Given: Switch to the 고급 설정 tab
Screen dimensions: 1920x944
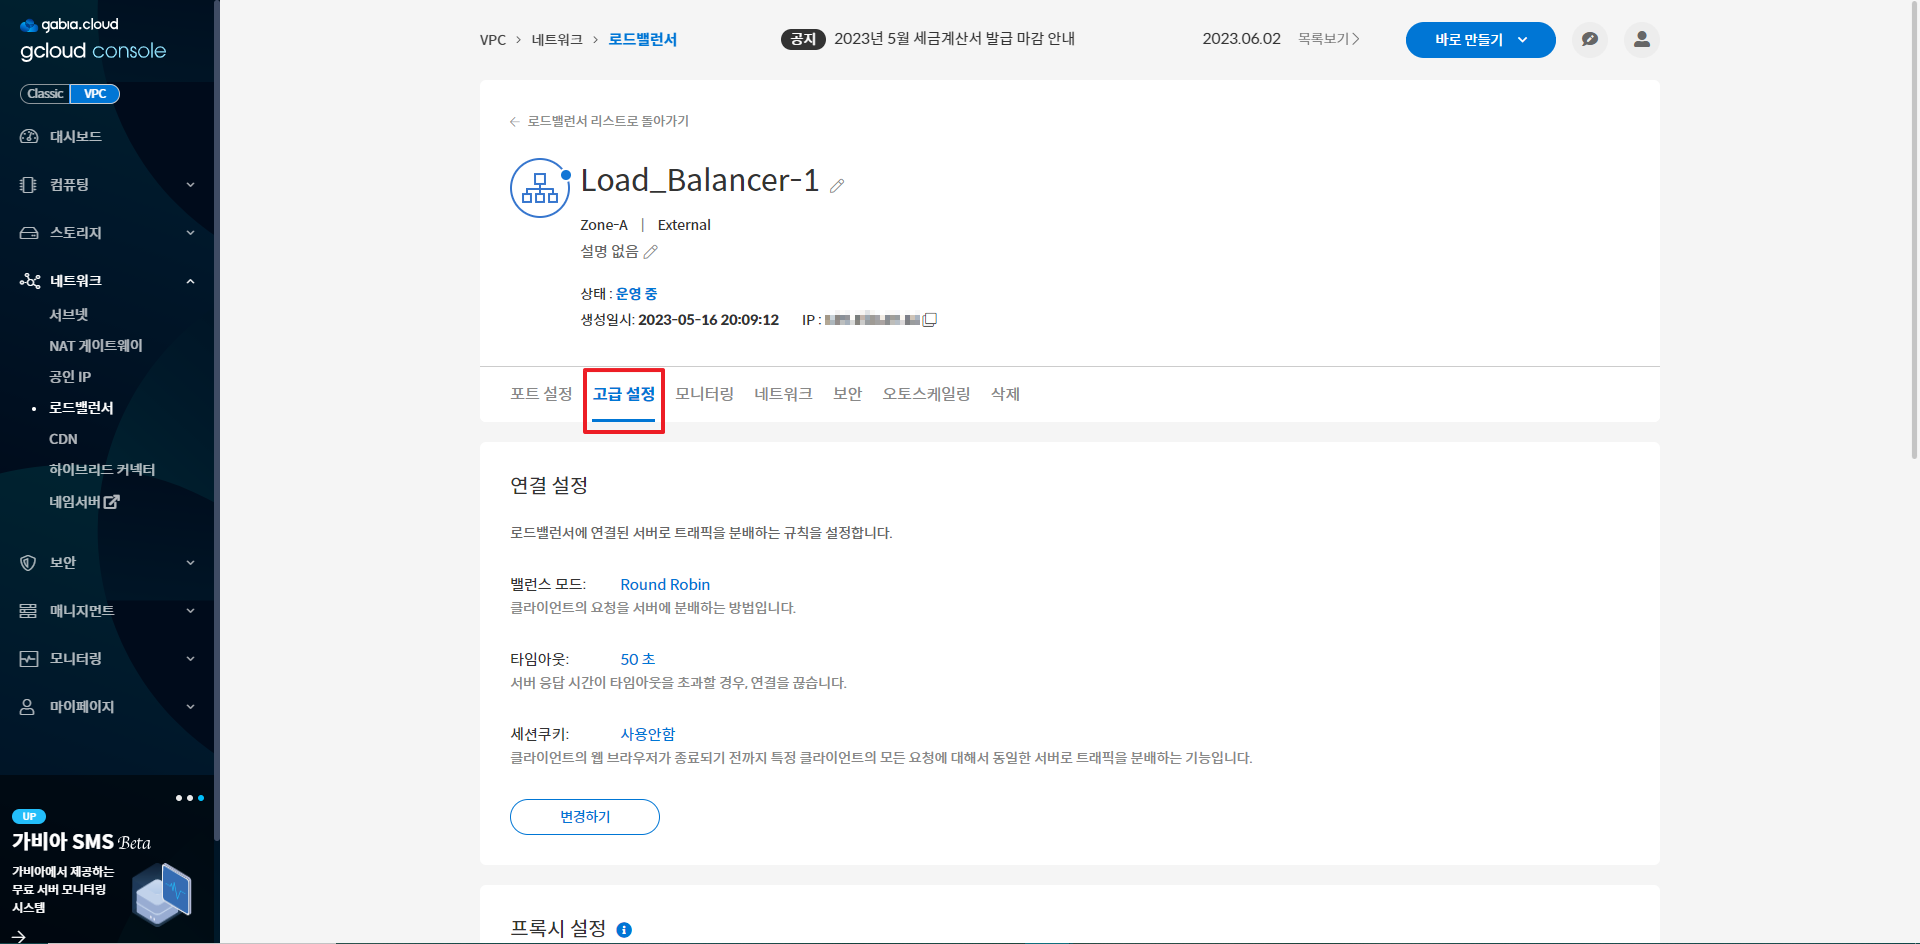Looking at the screenshot, I should click(x=624, y=394).
